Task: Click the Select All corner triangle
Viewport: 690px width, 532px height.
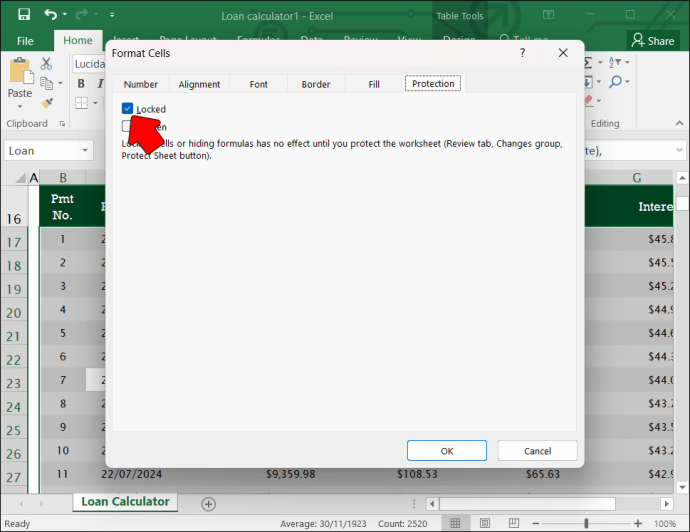Action: click(x=20, y=178)
